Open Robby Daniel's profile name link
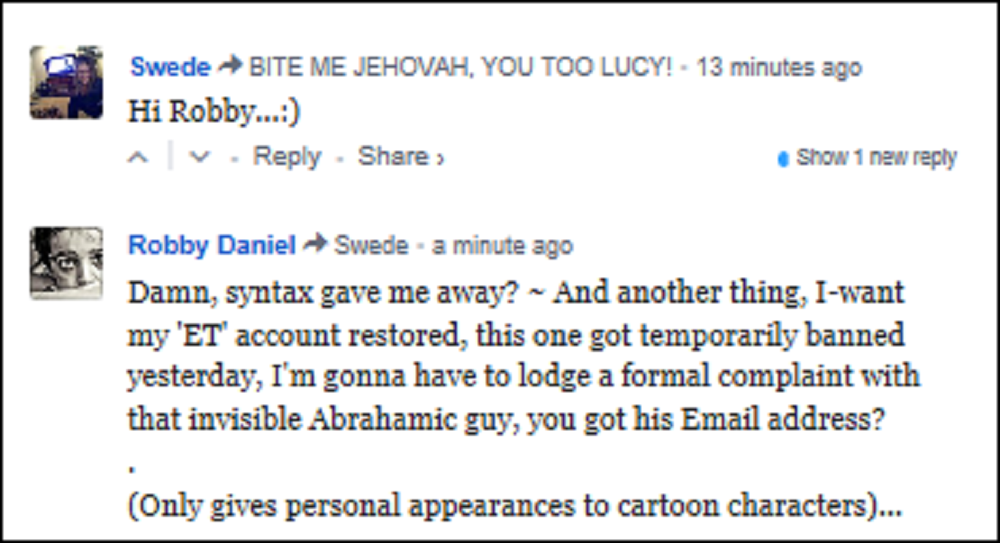 click(x=212, y=245)
